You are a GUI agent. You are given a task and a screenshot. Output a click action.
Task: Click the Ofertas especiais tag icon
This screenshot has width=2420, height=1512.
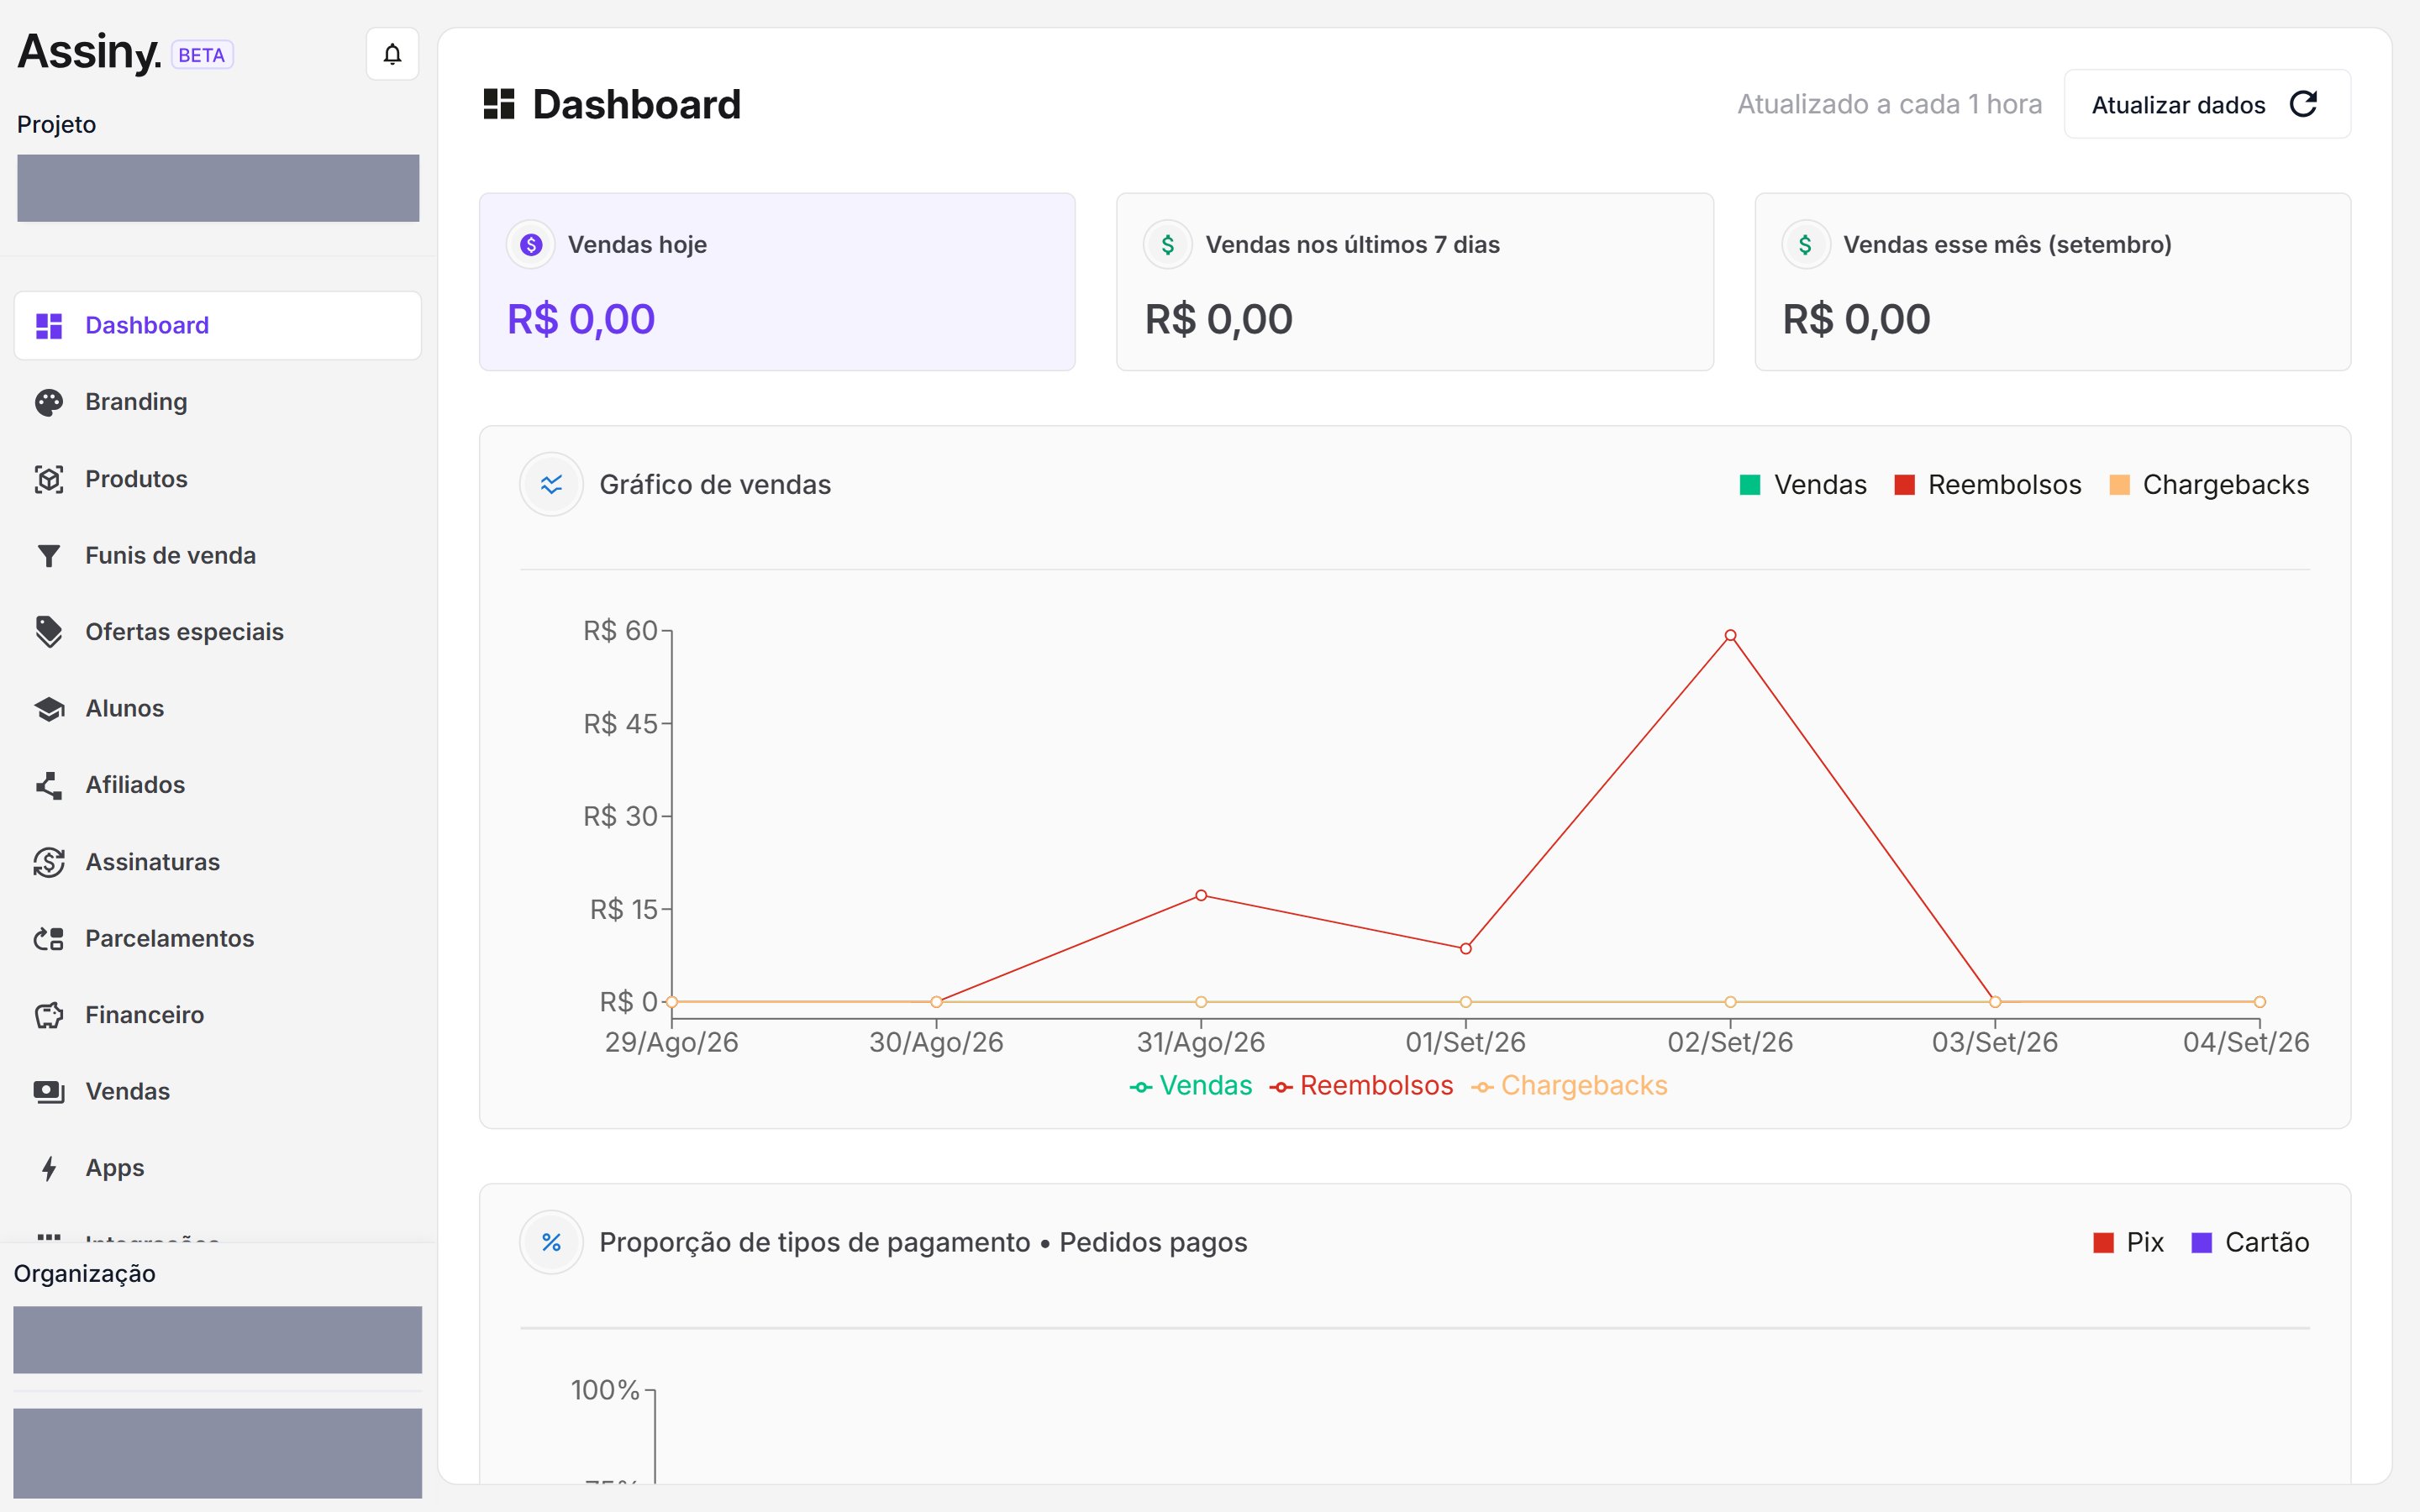click(x=49, y=632)
